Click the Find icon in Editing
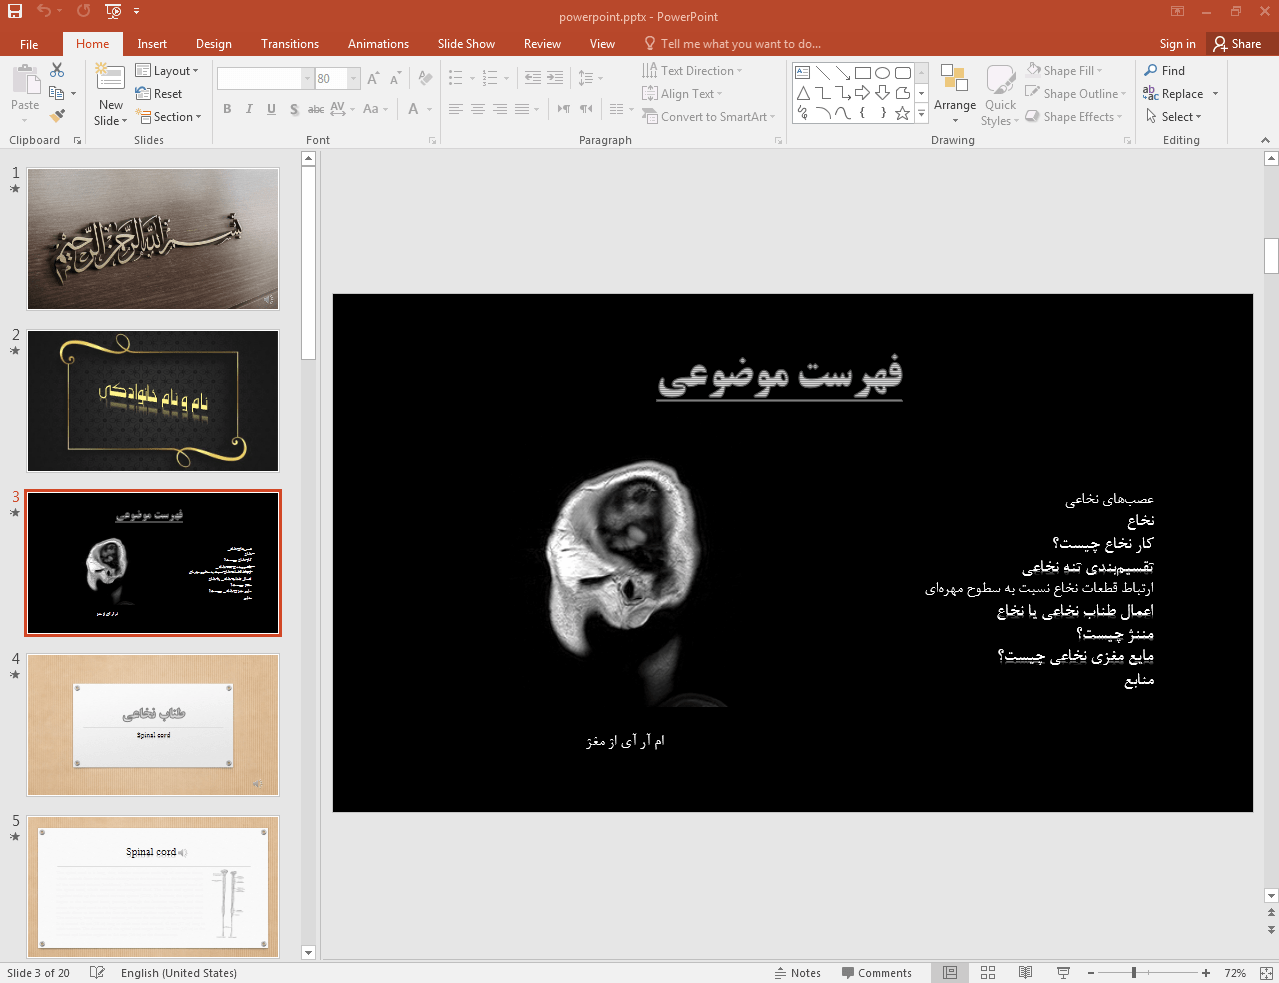The height and width of the screenshot is (983, 1279). pos(1165,71)
